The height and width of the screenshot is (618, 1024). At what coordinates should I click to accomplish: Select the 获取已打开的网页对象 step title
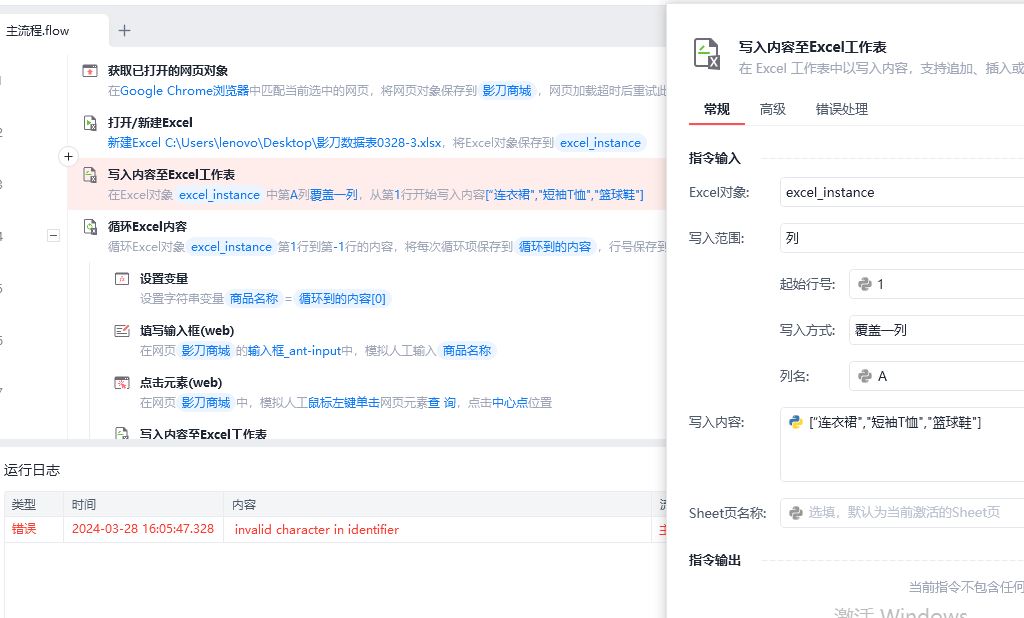coord(168,71)
